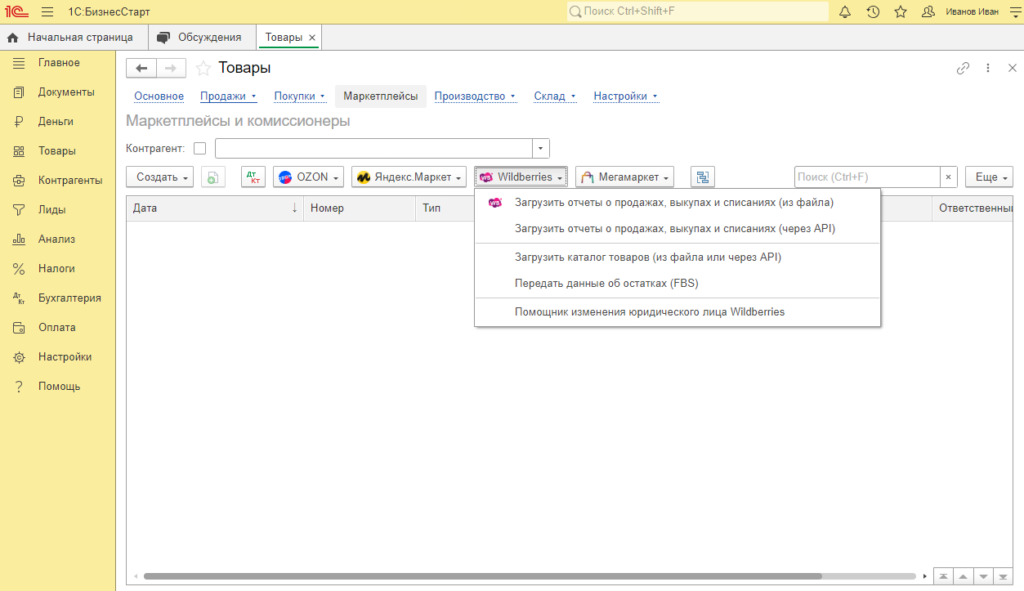Sort by the Ответственный column header

click(x=972, y=208)
